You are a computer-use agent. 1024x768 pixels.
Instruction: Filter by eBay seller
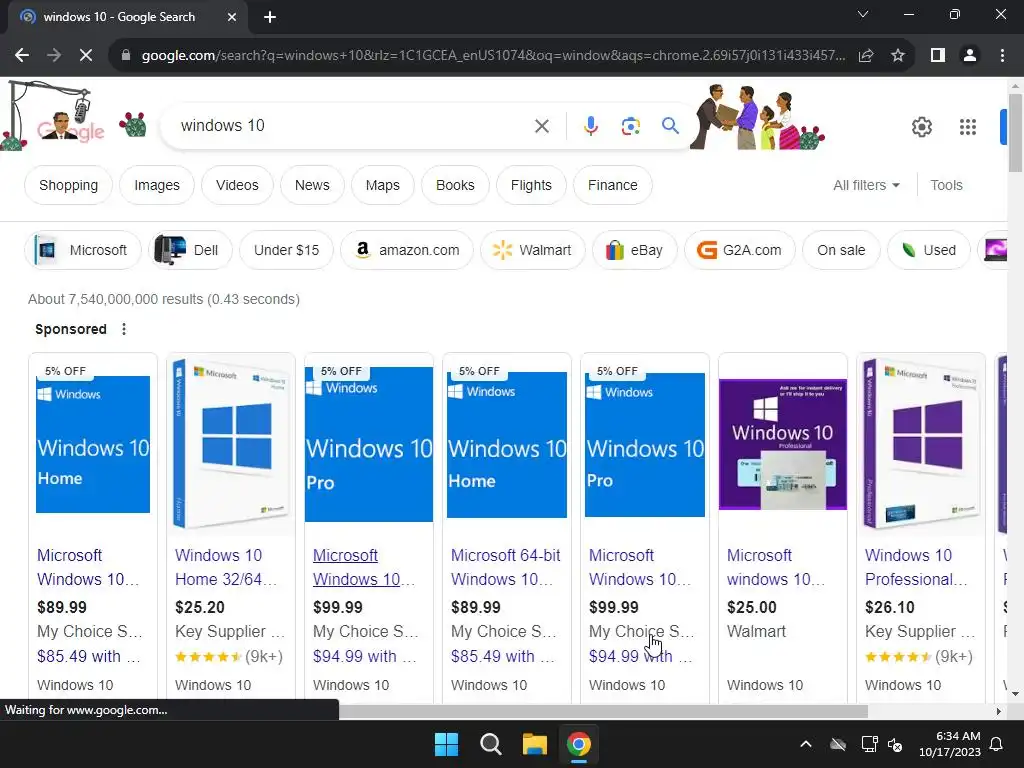point(635,250)
